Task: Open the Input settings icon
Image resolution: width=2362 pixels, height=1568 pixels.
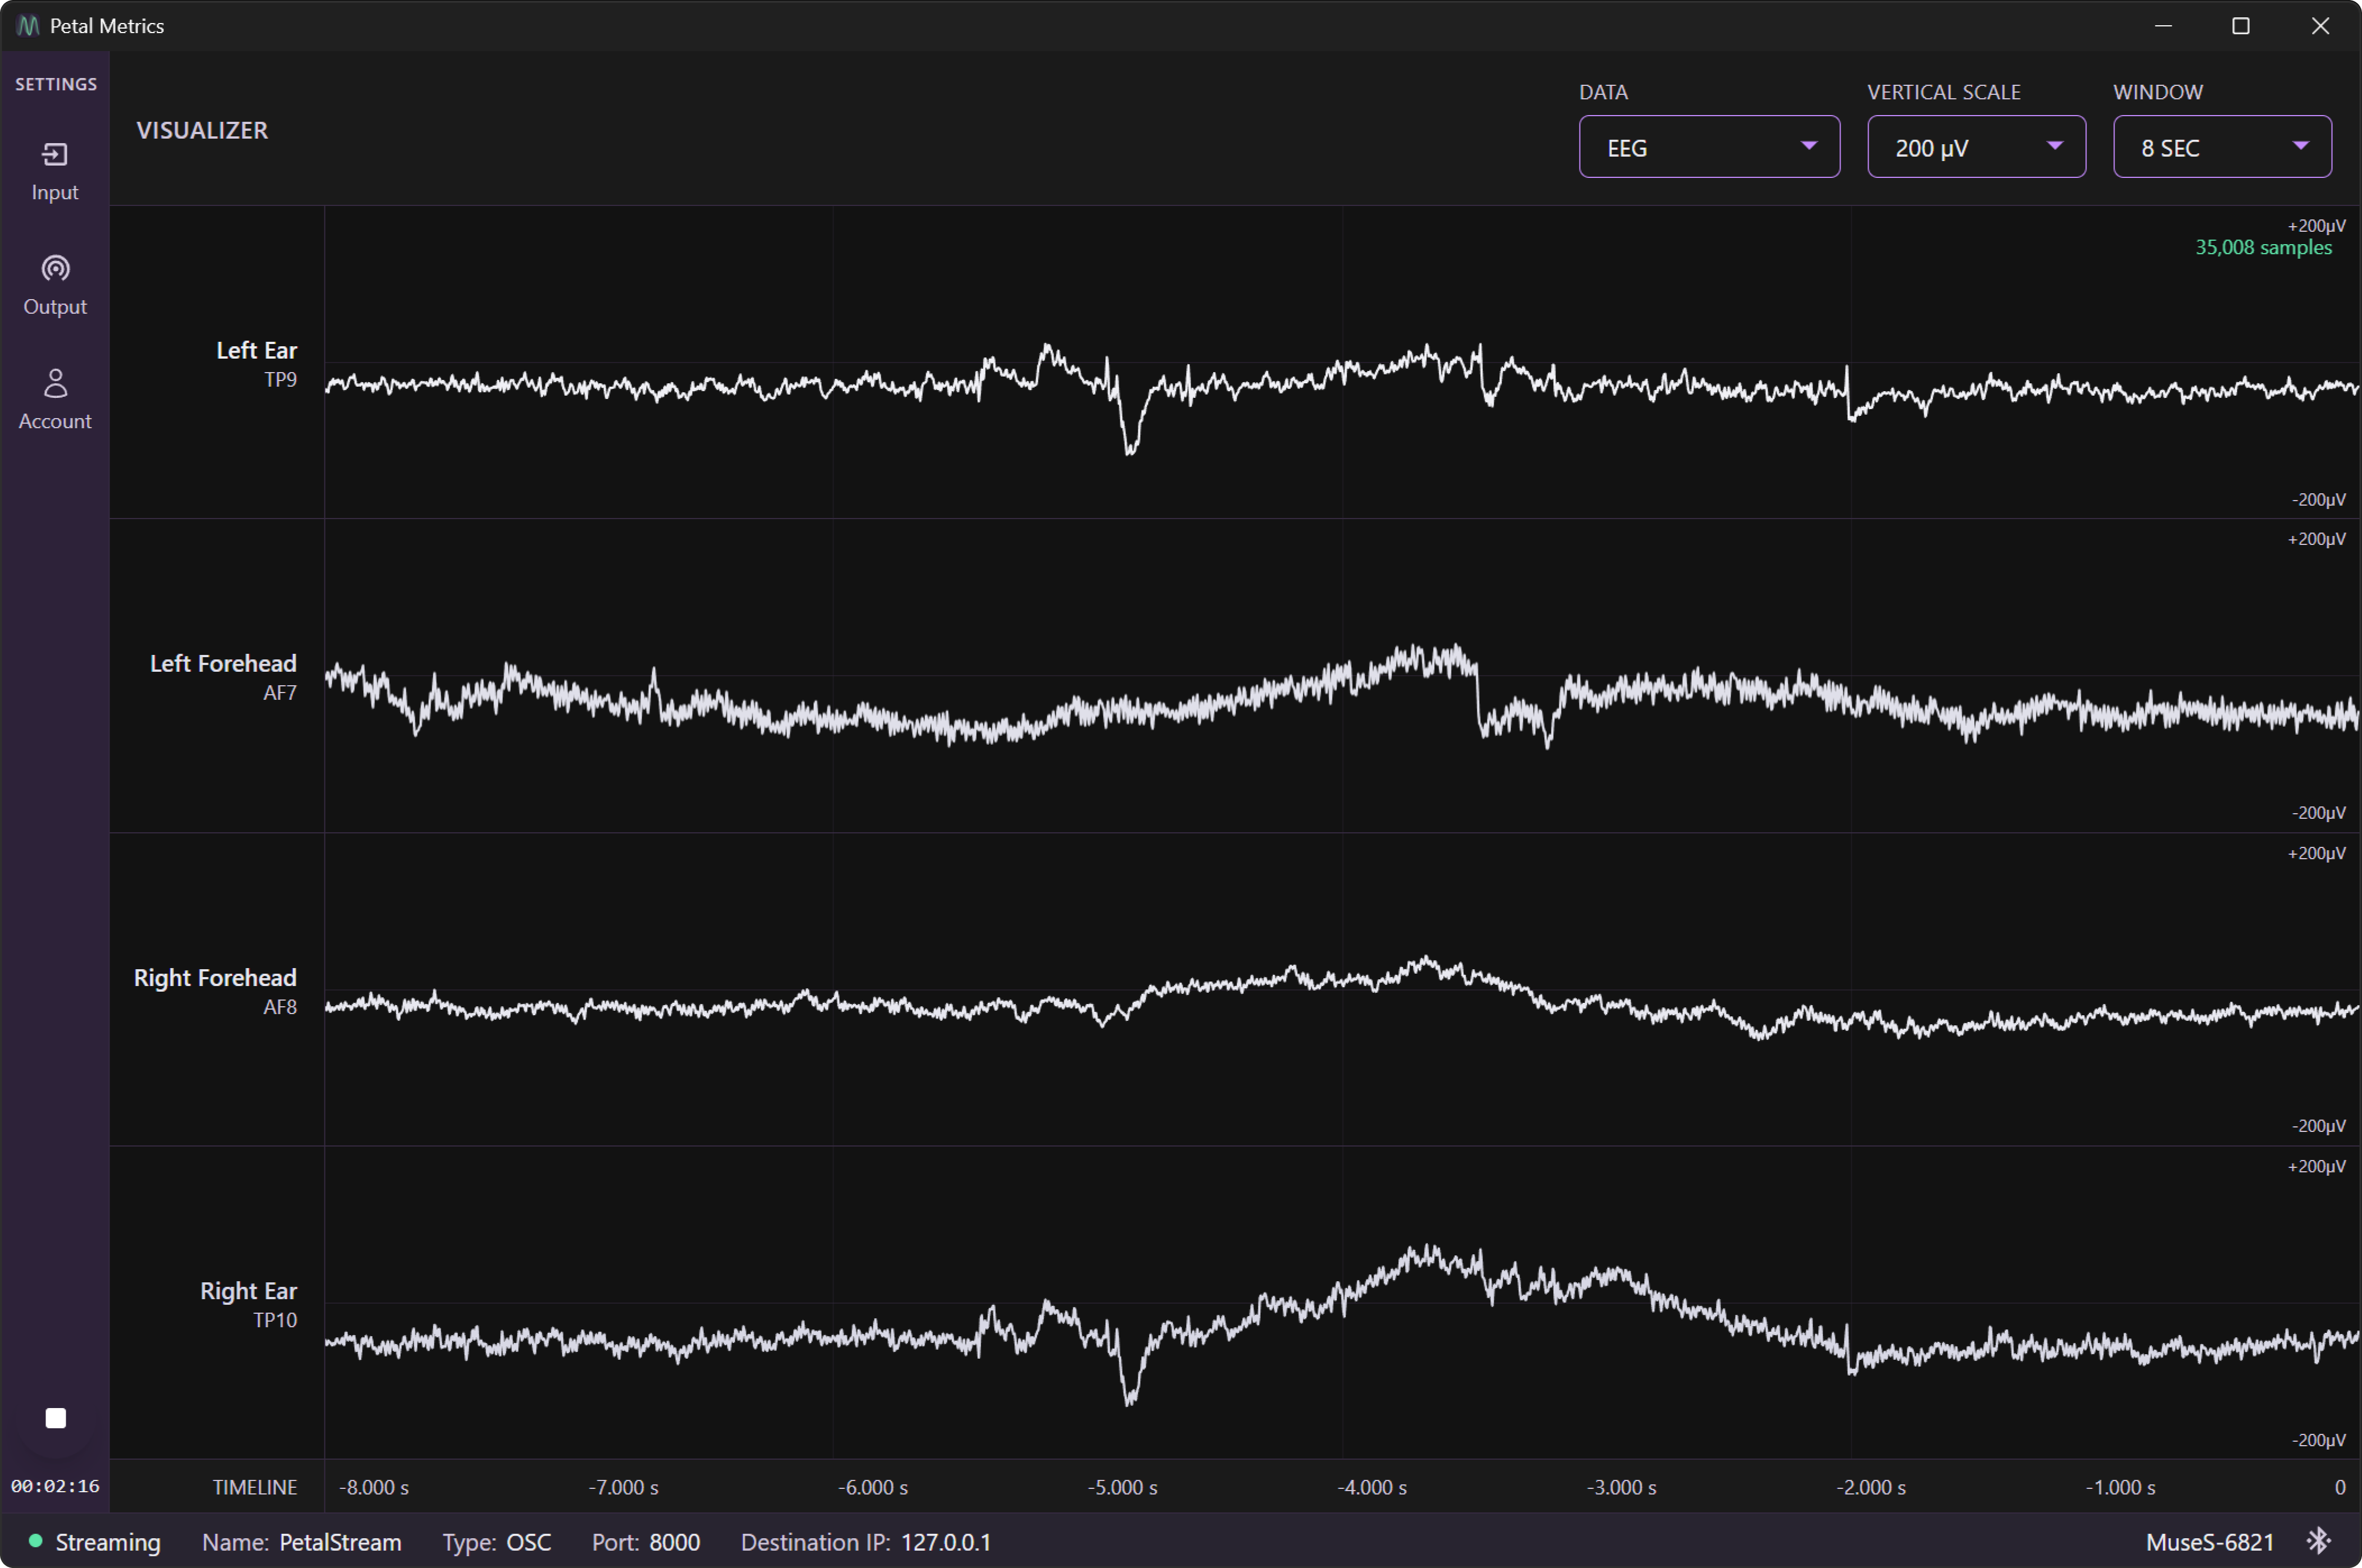Action: click(55, 155)
